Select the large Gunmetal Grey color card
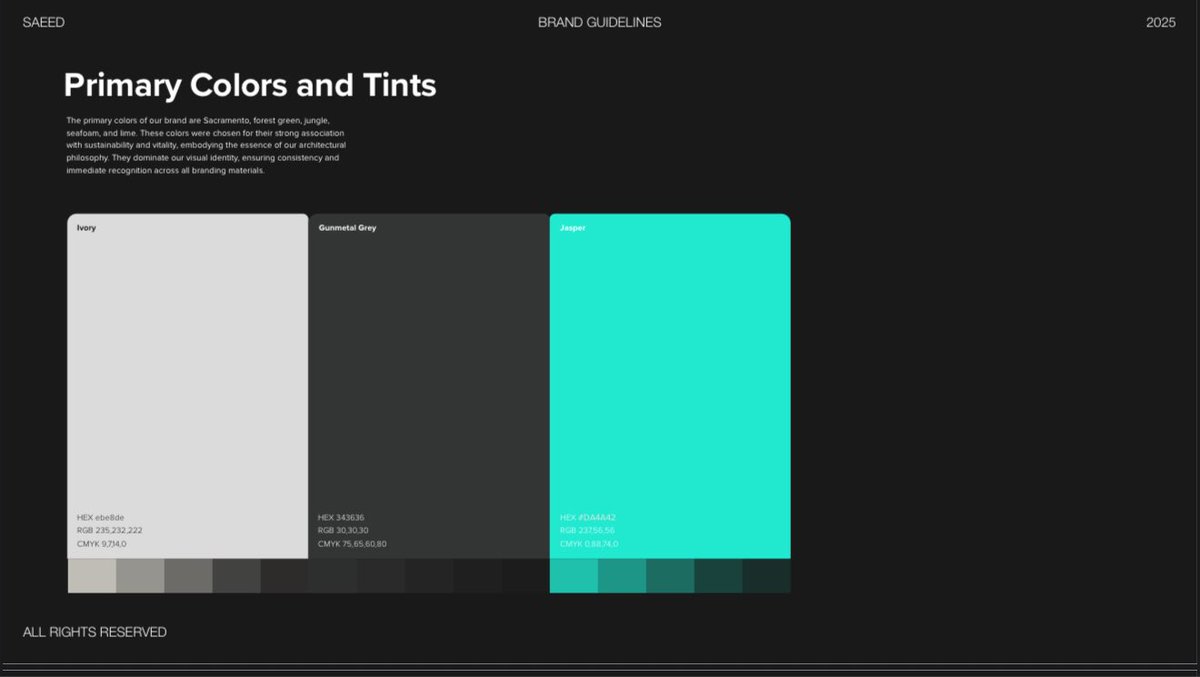This screenshot has width=1200, height=677. 429,386
